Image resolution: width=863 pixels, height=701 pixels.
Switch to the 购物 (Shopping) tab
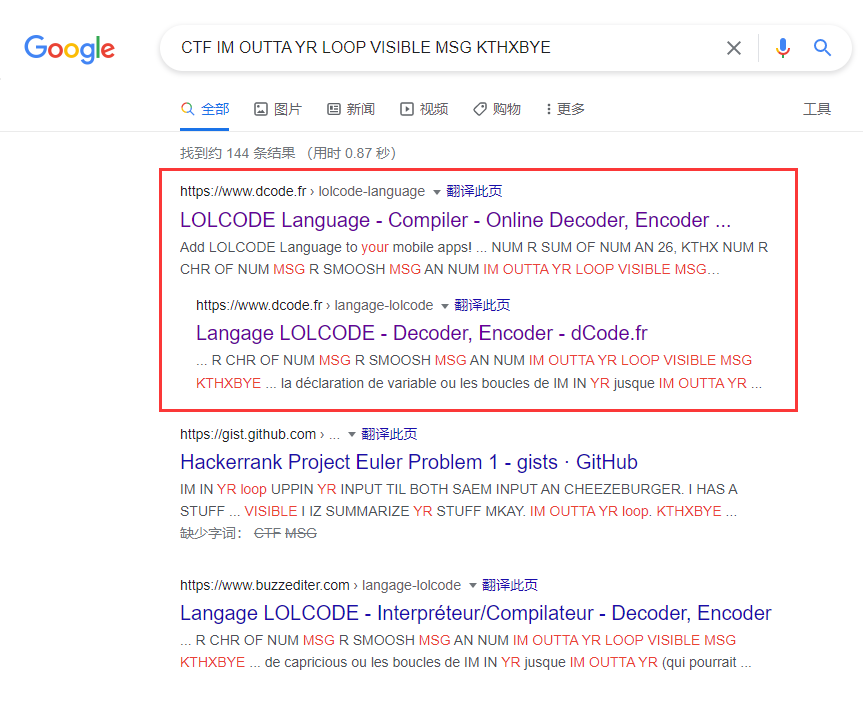(x=497, y=109)
